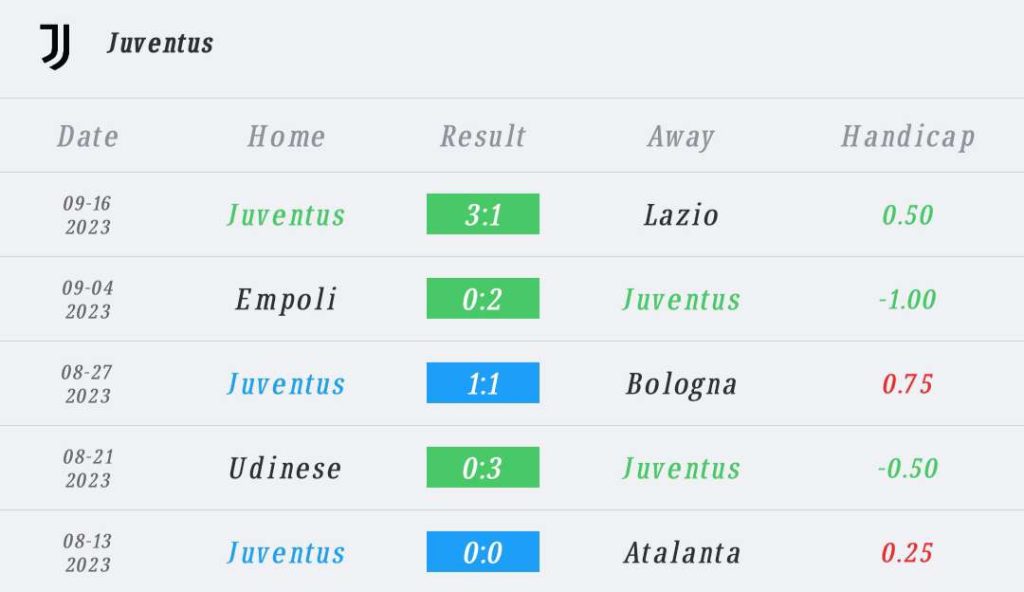Image resolution: width=1024 pixels, height=592 pixels.
Task: Click the 0:2 result badge against Empoli
Action: pyautogui.click(x=483, y=299)
